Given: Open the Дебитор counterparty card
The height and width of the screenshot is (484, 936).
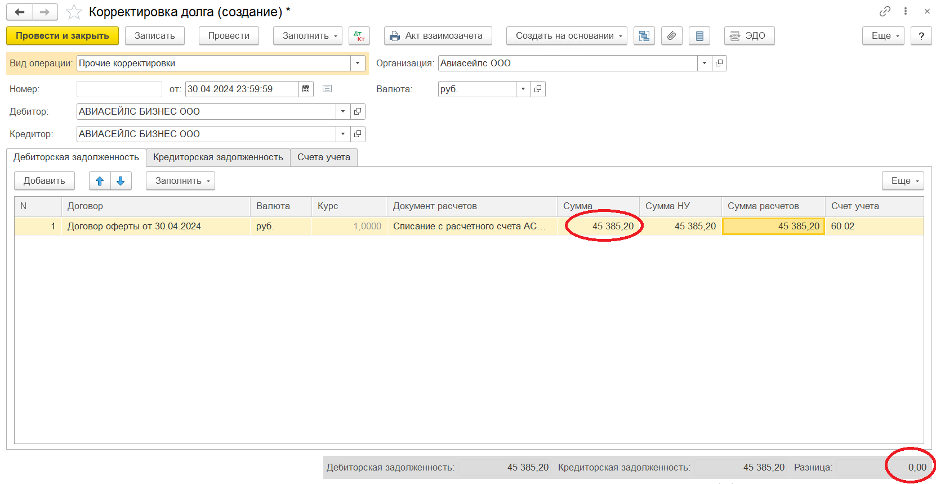Looking at the screenshot, I should click(357, 112).
